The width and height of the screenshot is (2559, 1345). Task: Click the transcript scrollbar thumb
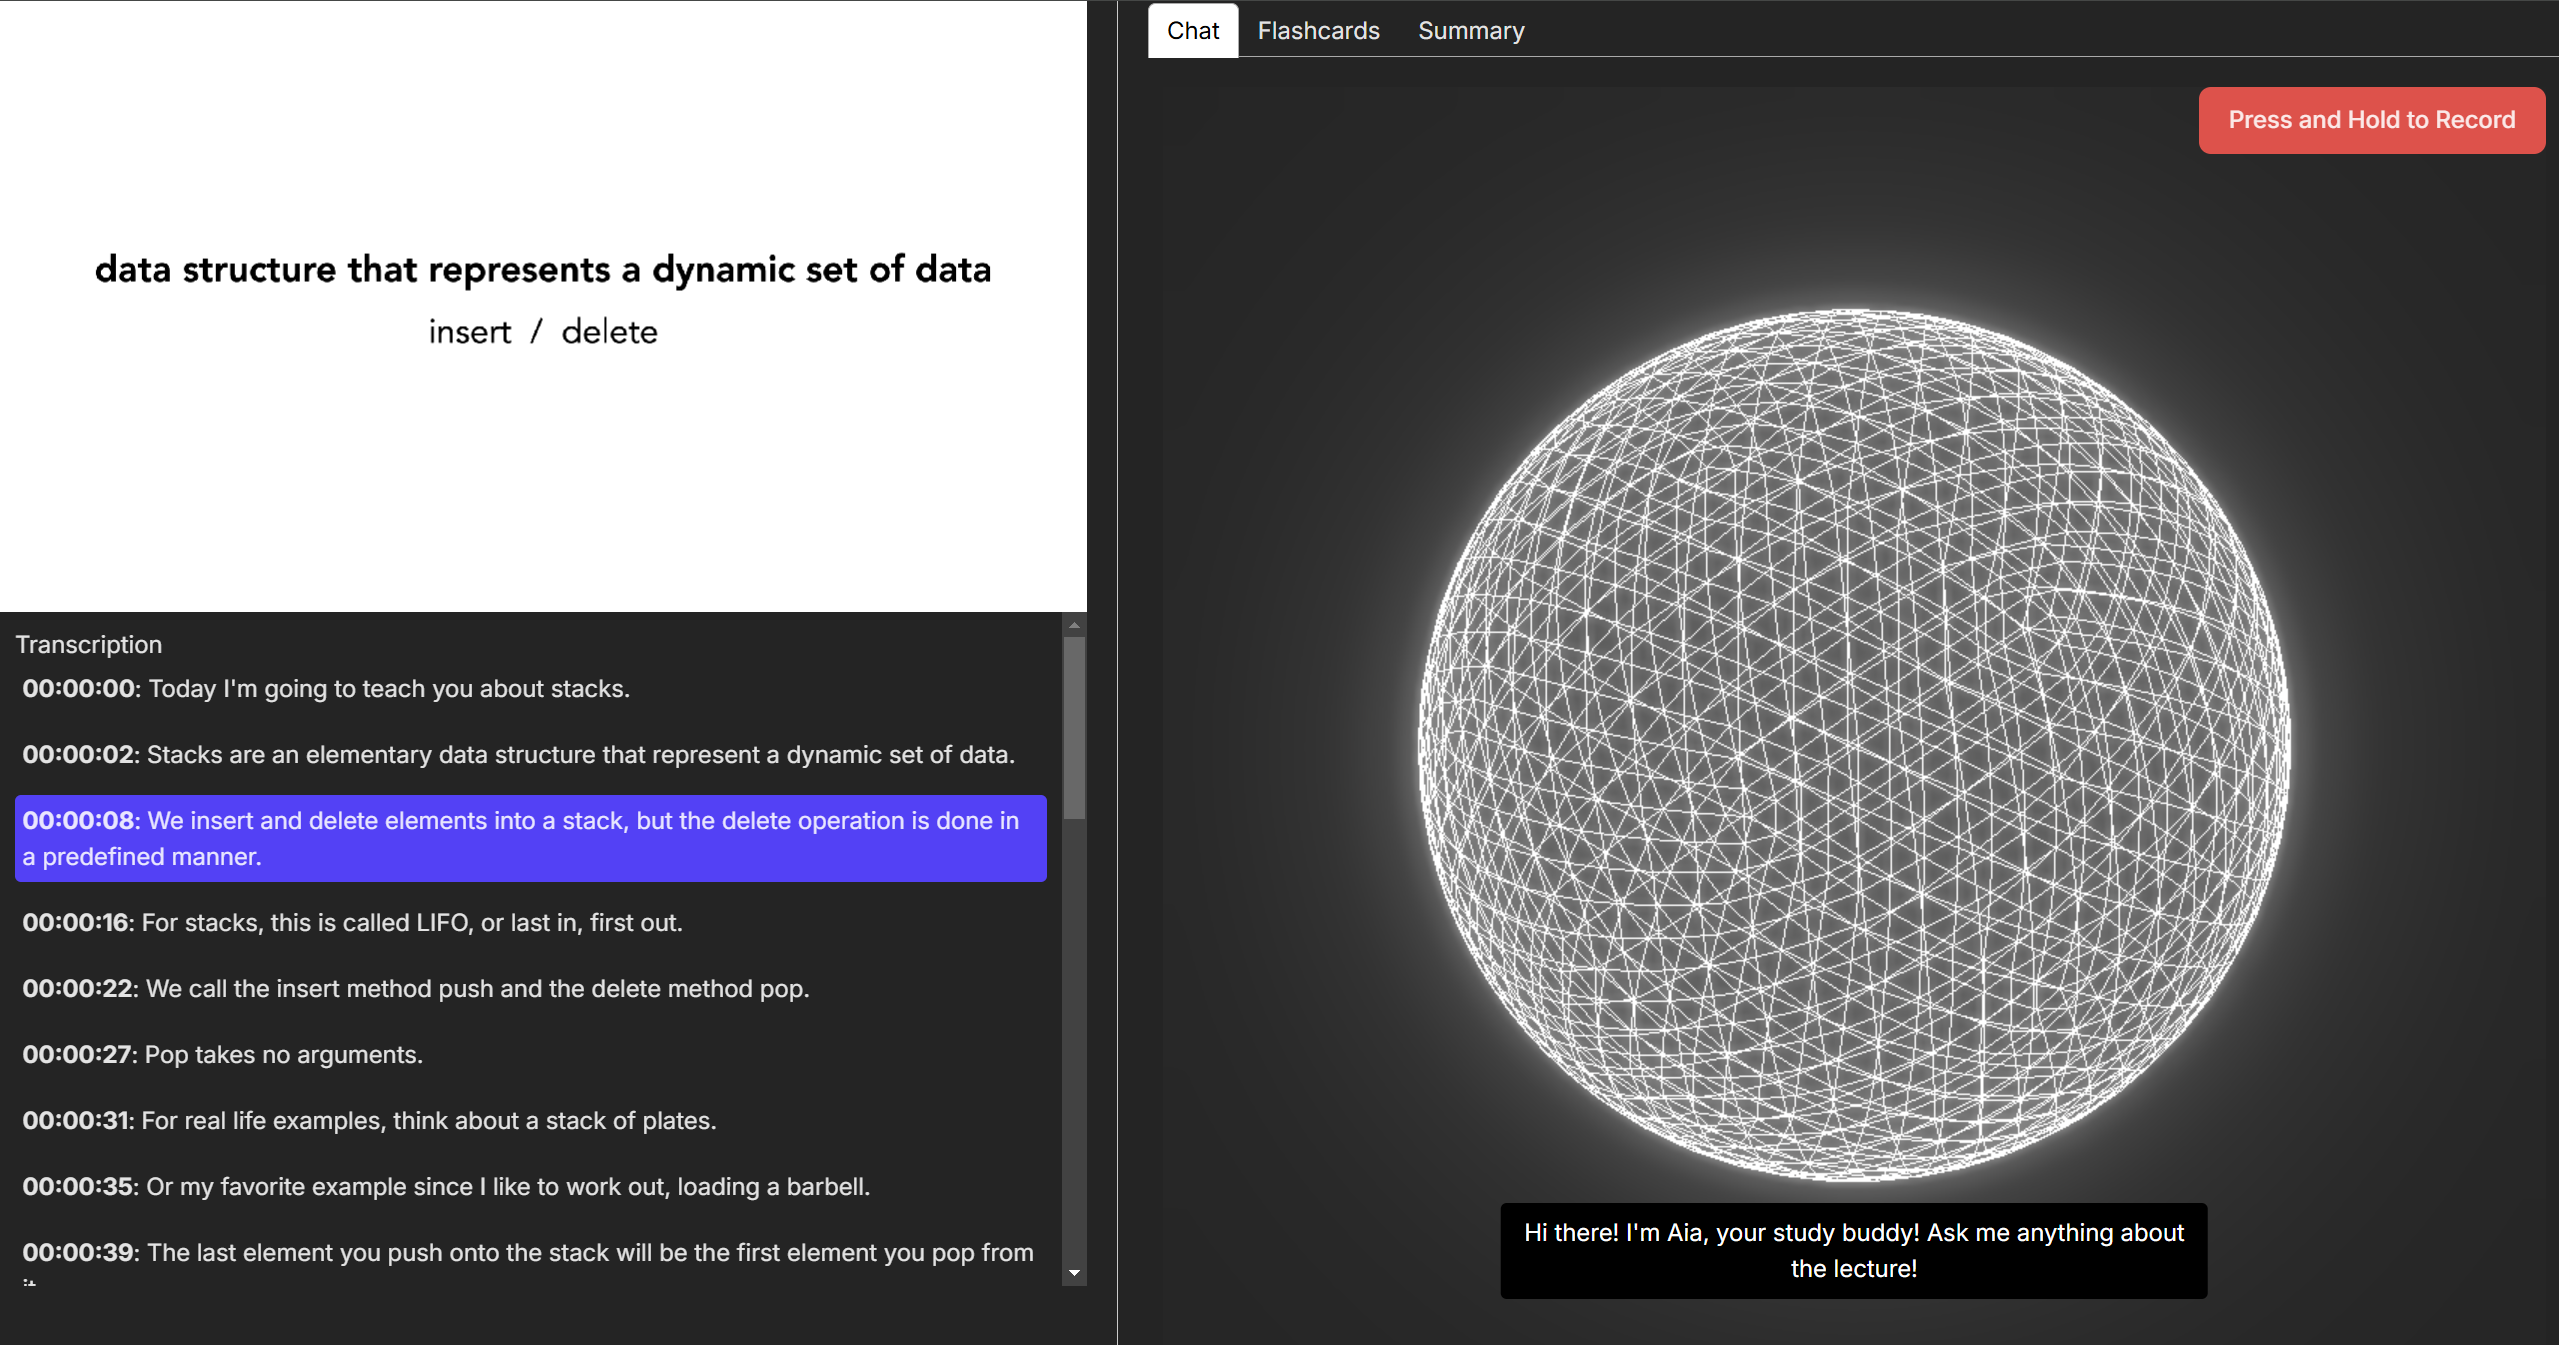coord(1074,728)
